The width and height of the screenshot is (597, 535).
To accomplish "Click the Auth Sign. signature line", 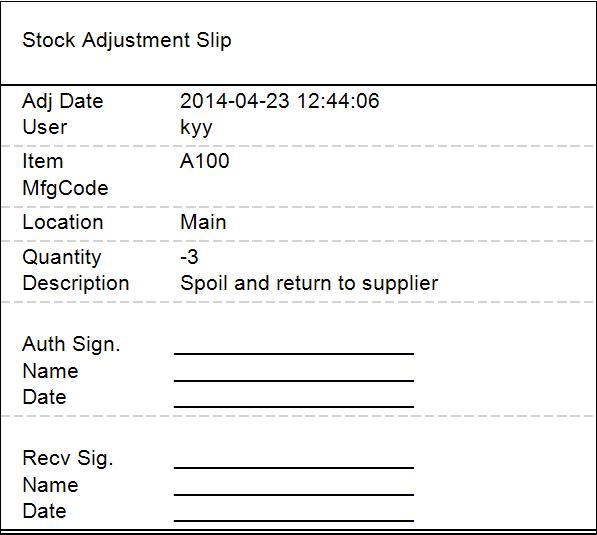I will click(294, 354).
